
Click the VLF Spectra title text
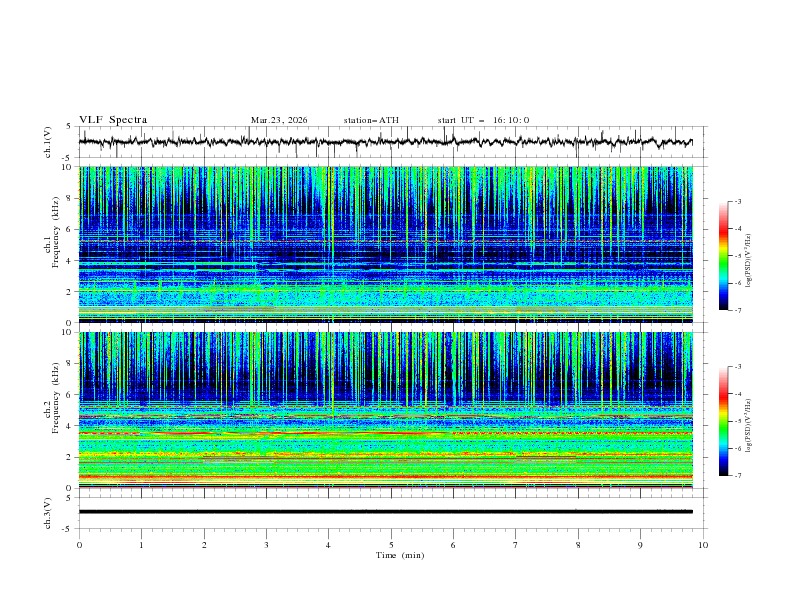point(113,120)
